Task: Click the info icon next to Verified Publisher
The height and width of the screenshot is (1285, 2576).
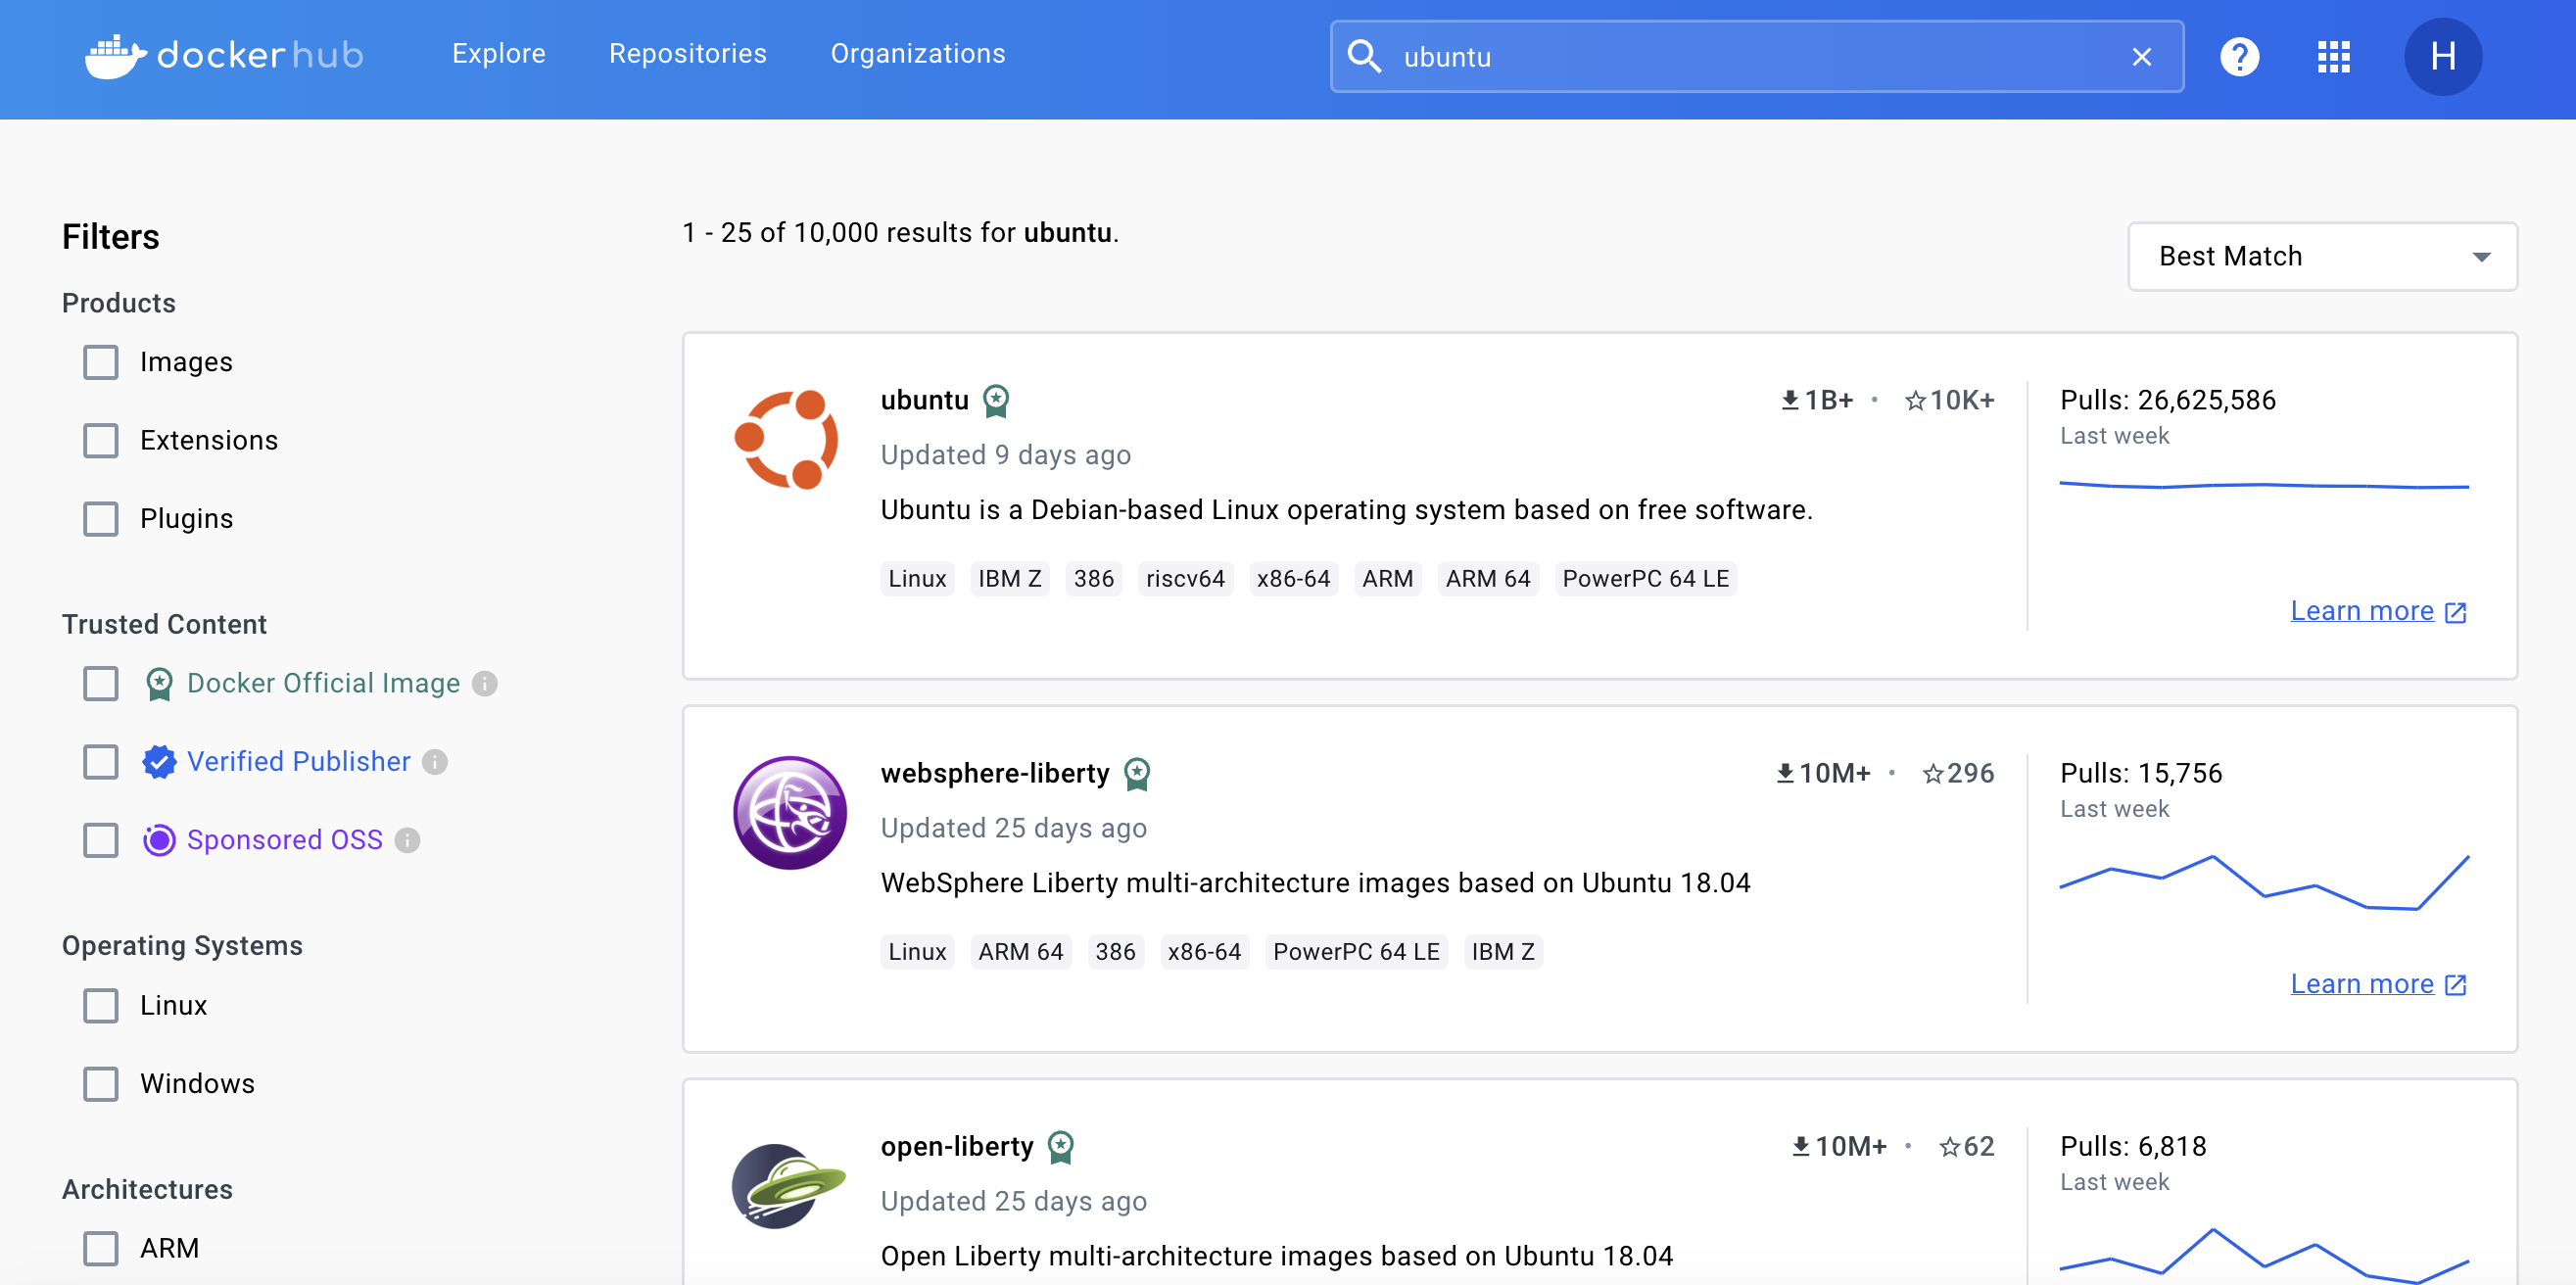Action: point(434,762)
